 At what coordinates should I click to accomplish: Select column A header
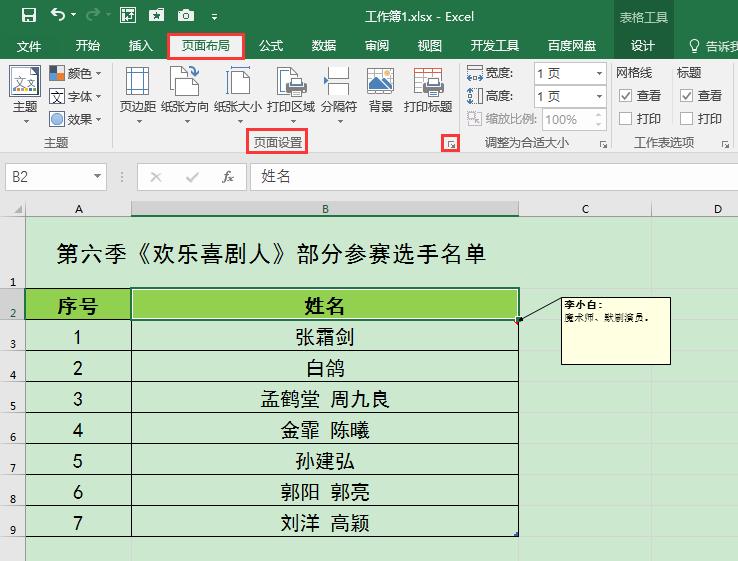79,209
